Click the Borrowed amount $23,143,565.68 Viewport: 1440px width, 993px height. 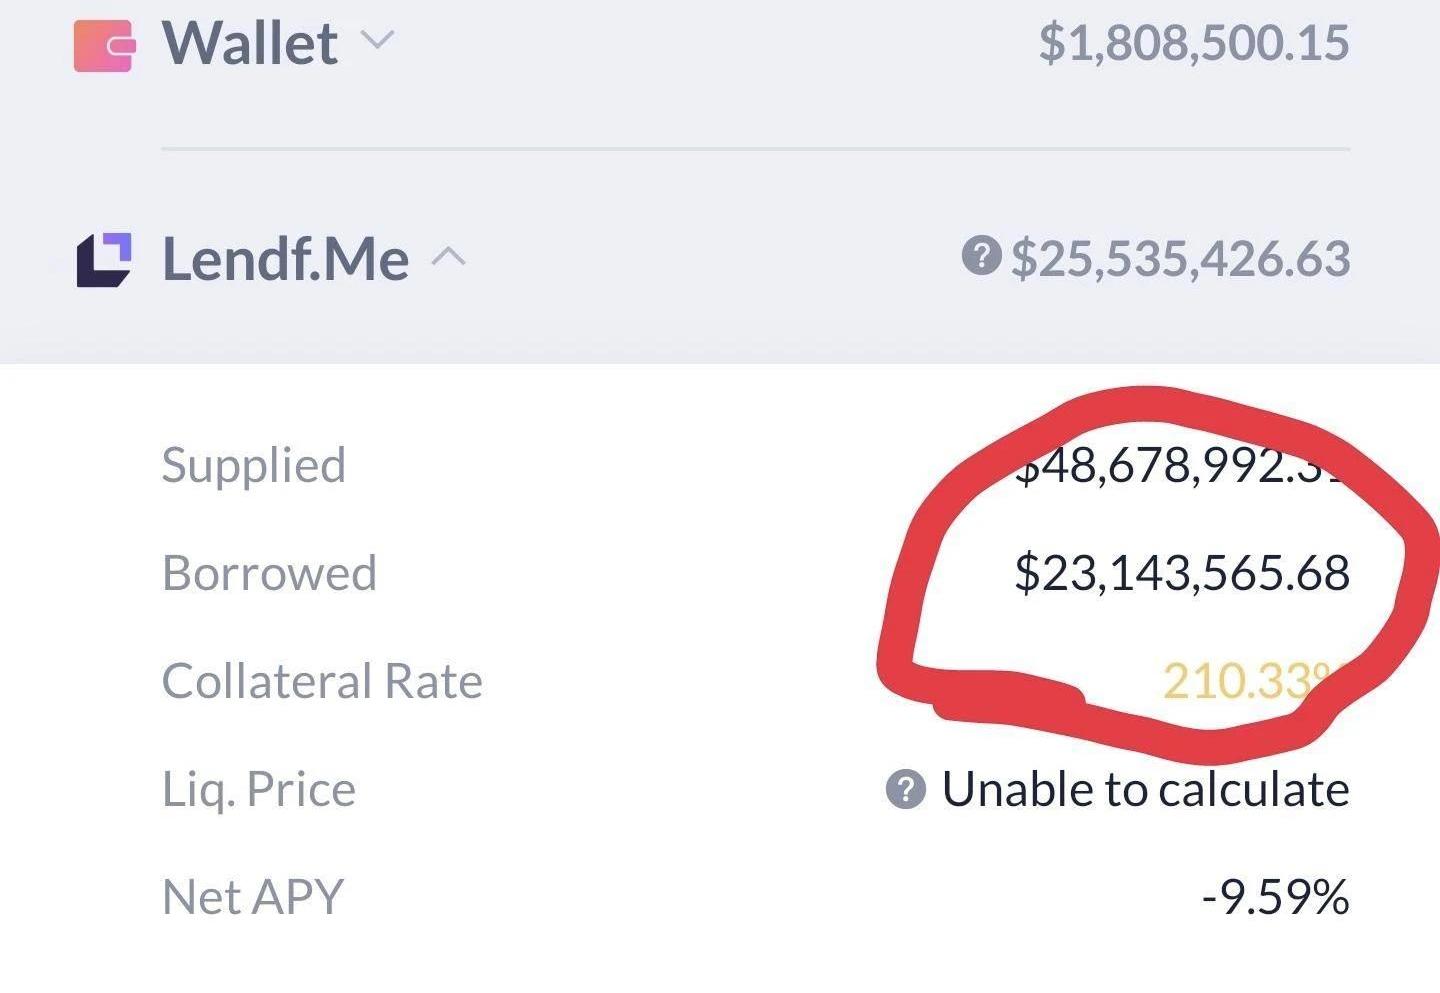(x=1182, y=573)
